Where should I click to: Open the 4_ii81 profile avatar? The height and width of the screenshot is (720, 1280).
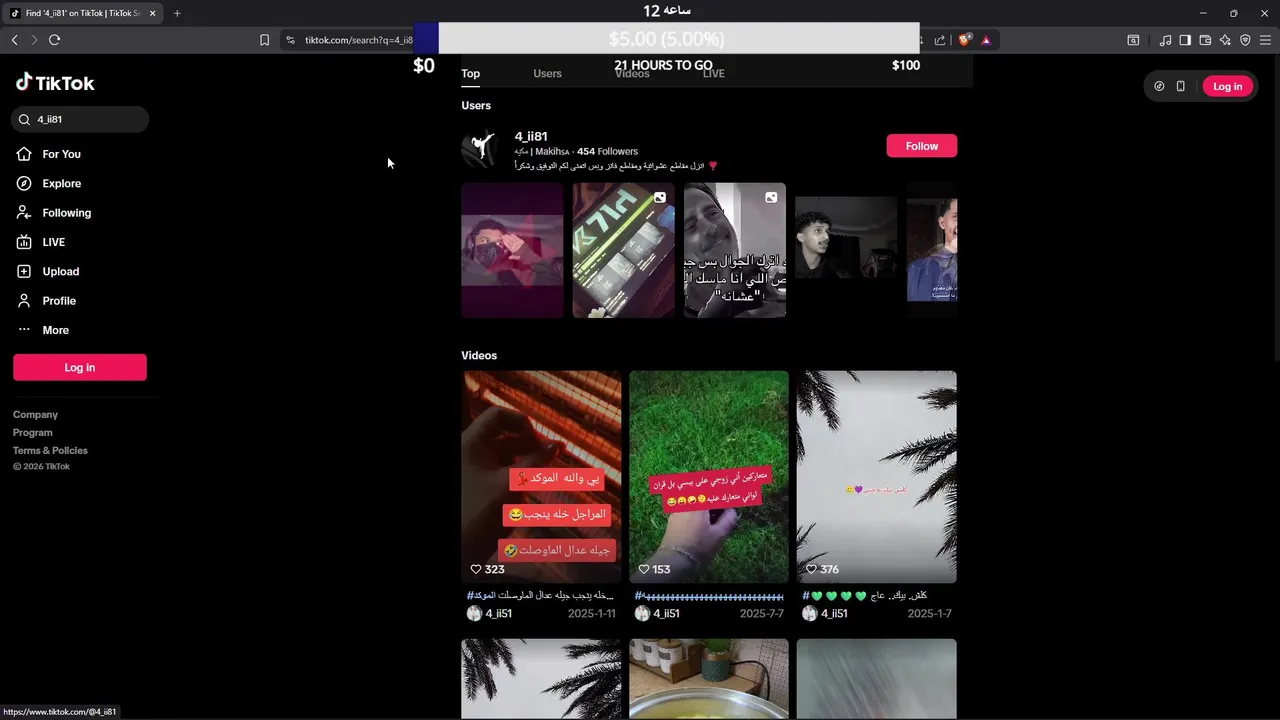[480, 149]
